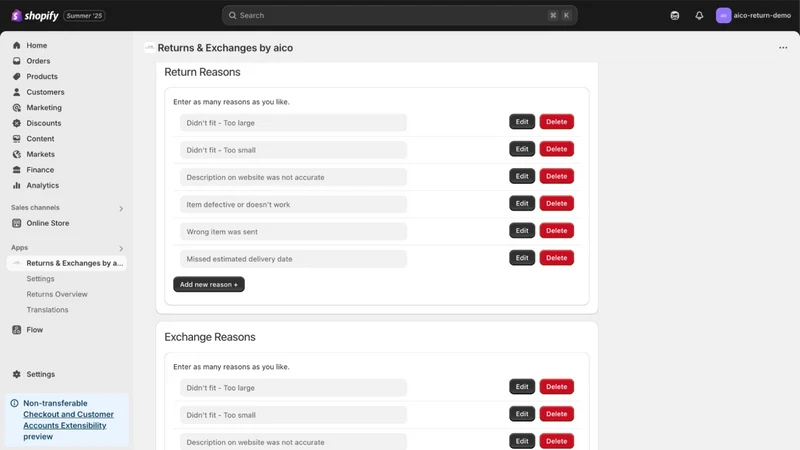Click the Settings gear icon

point(16,374)
